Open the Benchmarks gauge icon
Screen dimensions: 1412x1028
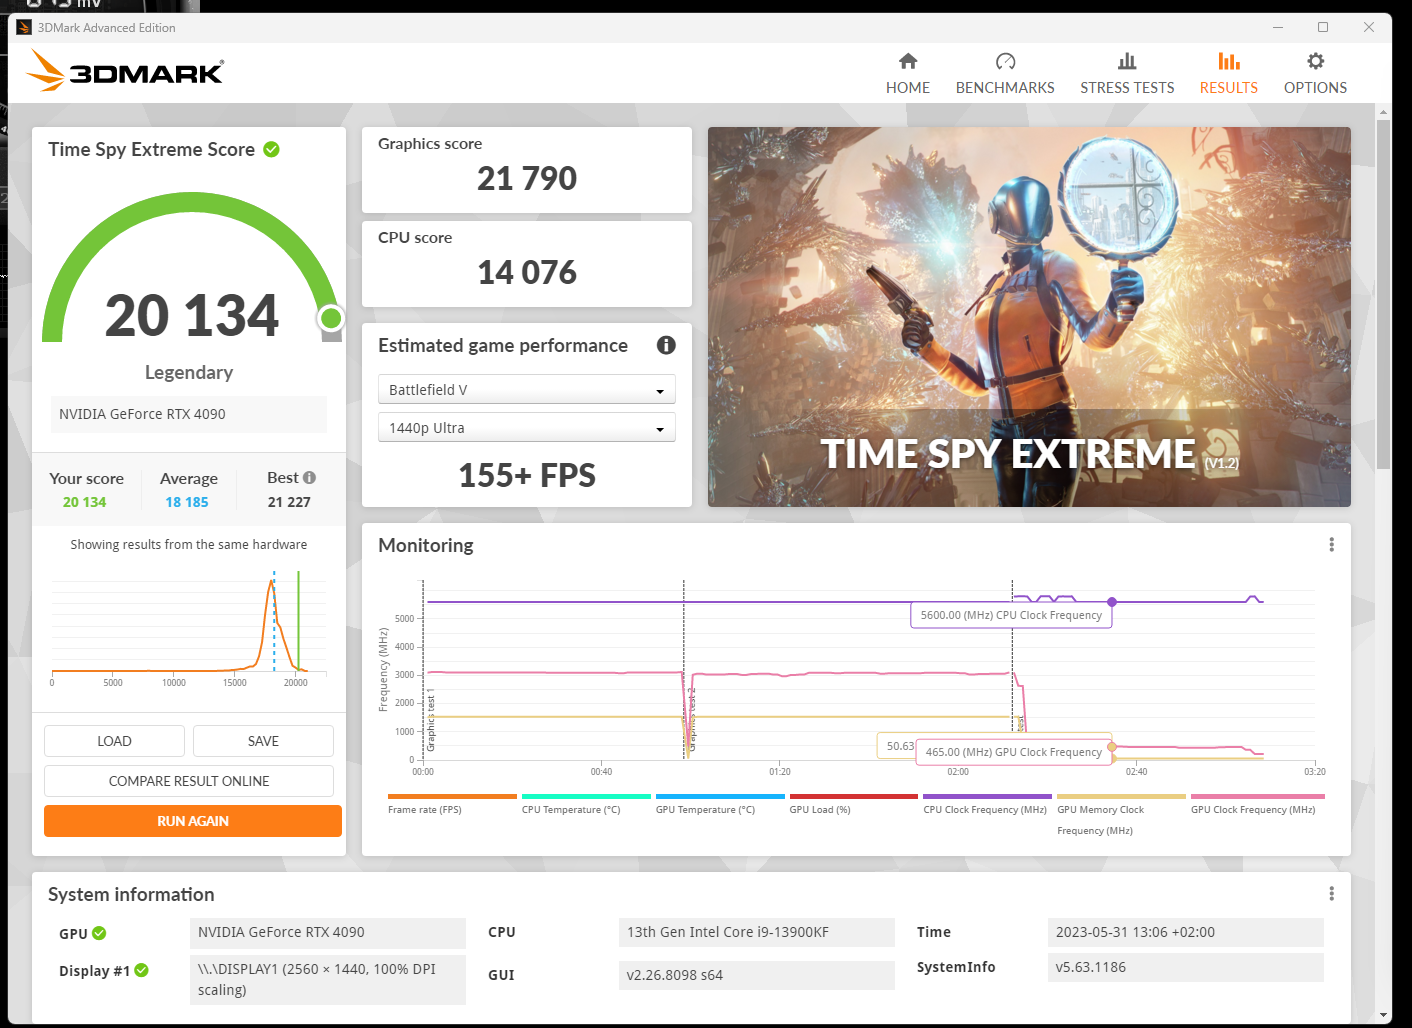point(1005,61)
